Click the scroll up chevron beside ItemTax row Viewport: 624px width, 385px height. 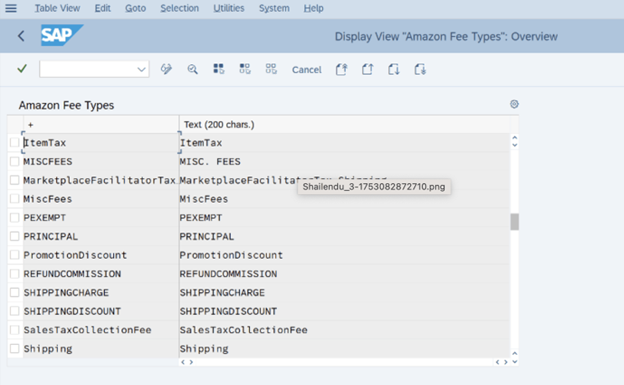[515, 138]
